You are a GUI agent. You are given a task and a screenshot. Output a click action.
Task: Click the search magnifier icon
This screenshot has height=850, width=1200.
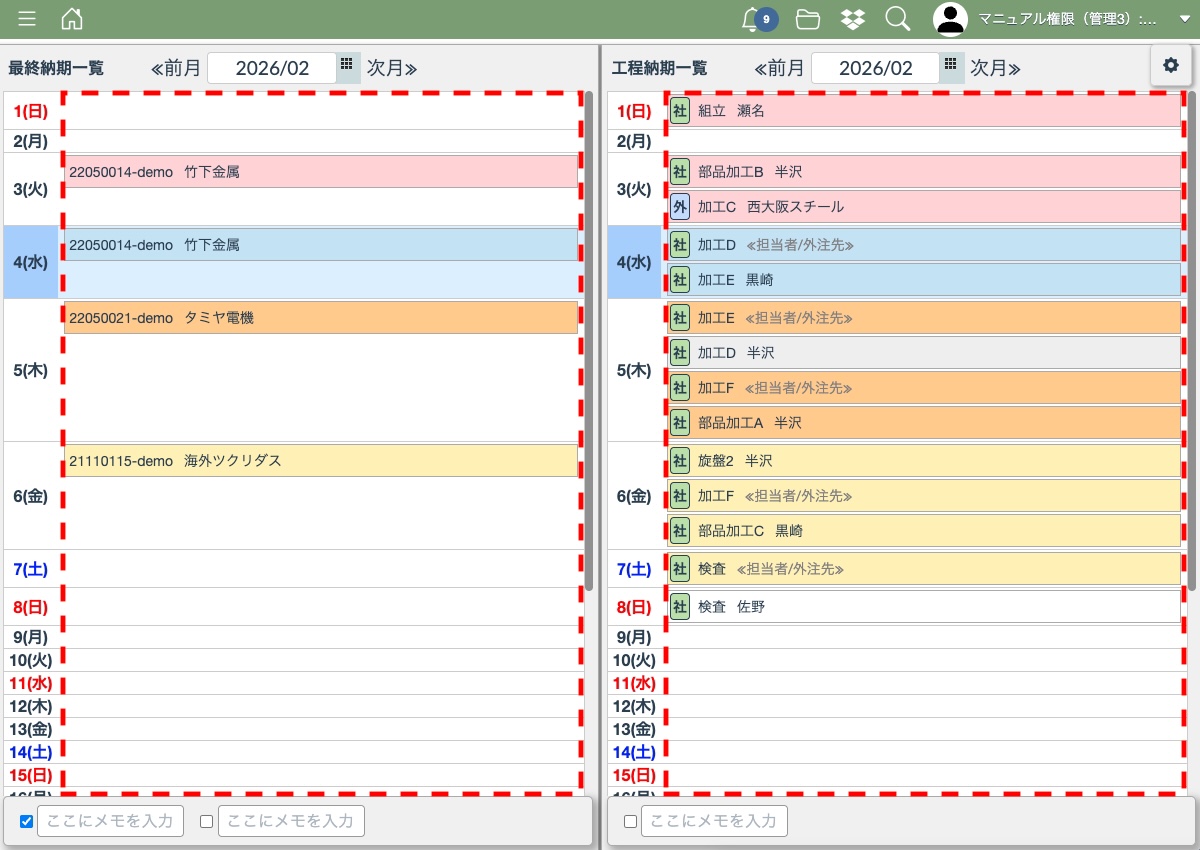click(x=897, y=19)
